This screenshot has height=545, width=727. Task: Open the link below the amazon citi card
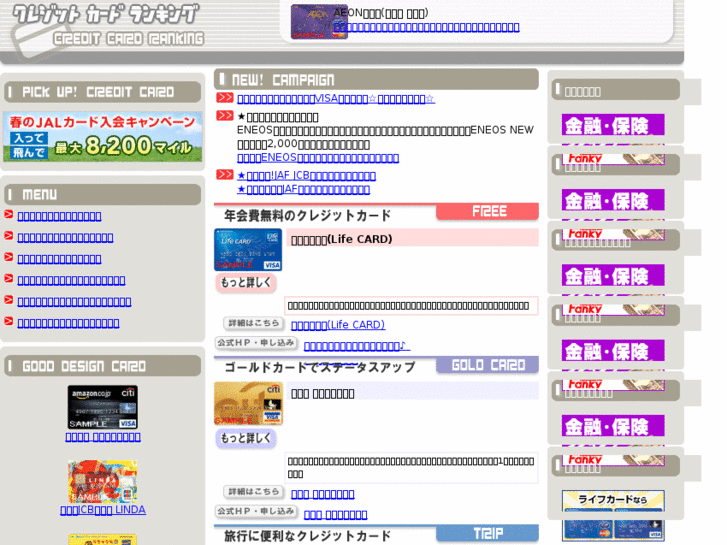tap(103, 437)
